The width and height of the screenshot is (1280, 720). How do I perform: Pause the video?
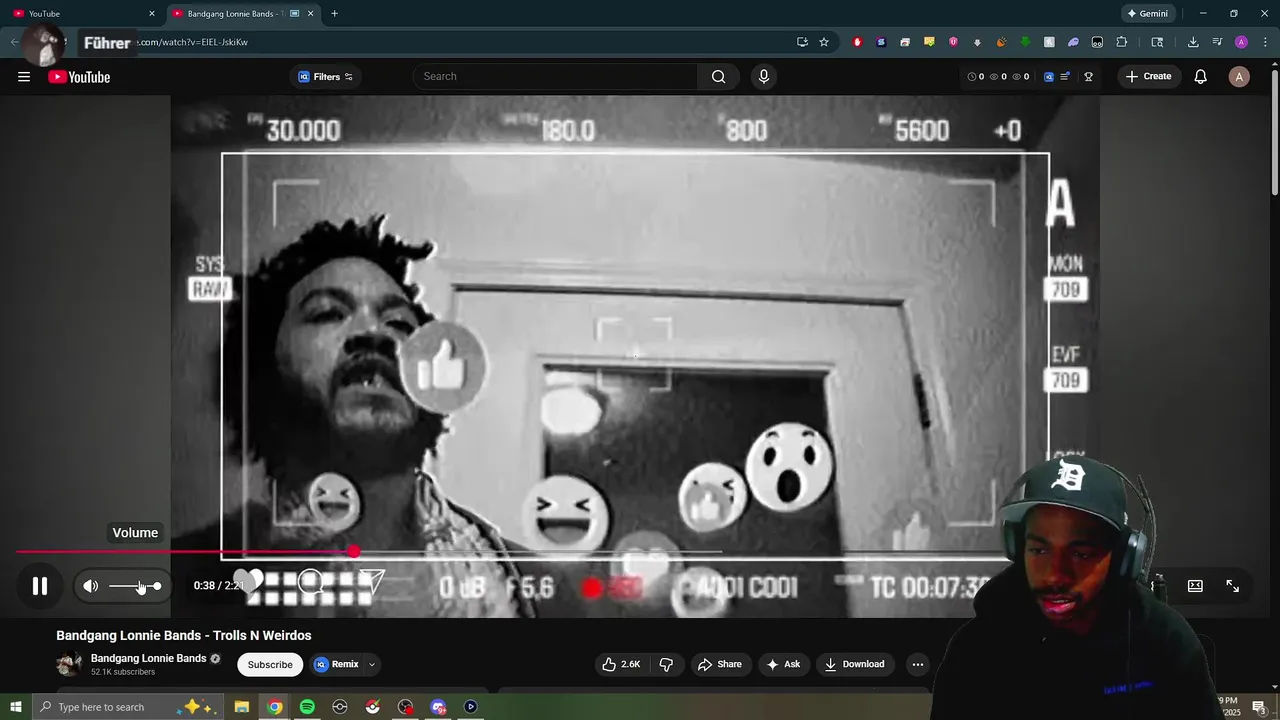[x=40, y=586]
